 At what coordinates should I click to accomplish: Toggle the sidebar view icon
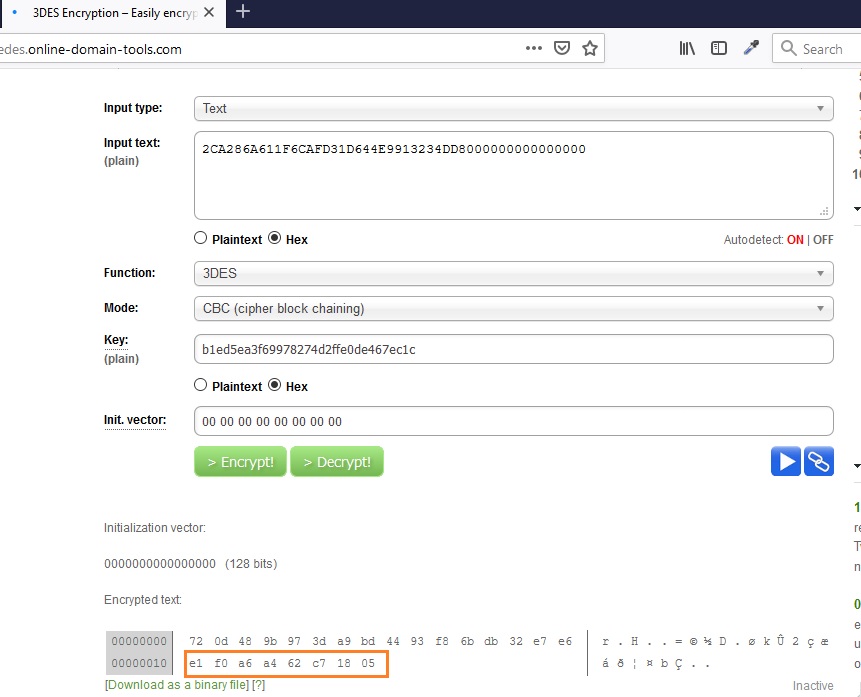click(x=719, y=48)
